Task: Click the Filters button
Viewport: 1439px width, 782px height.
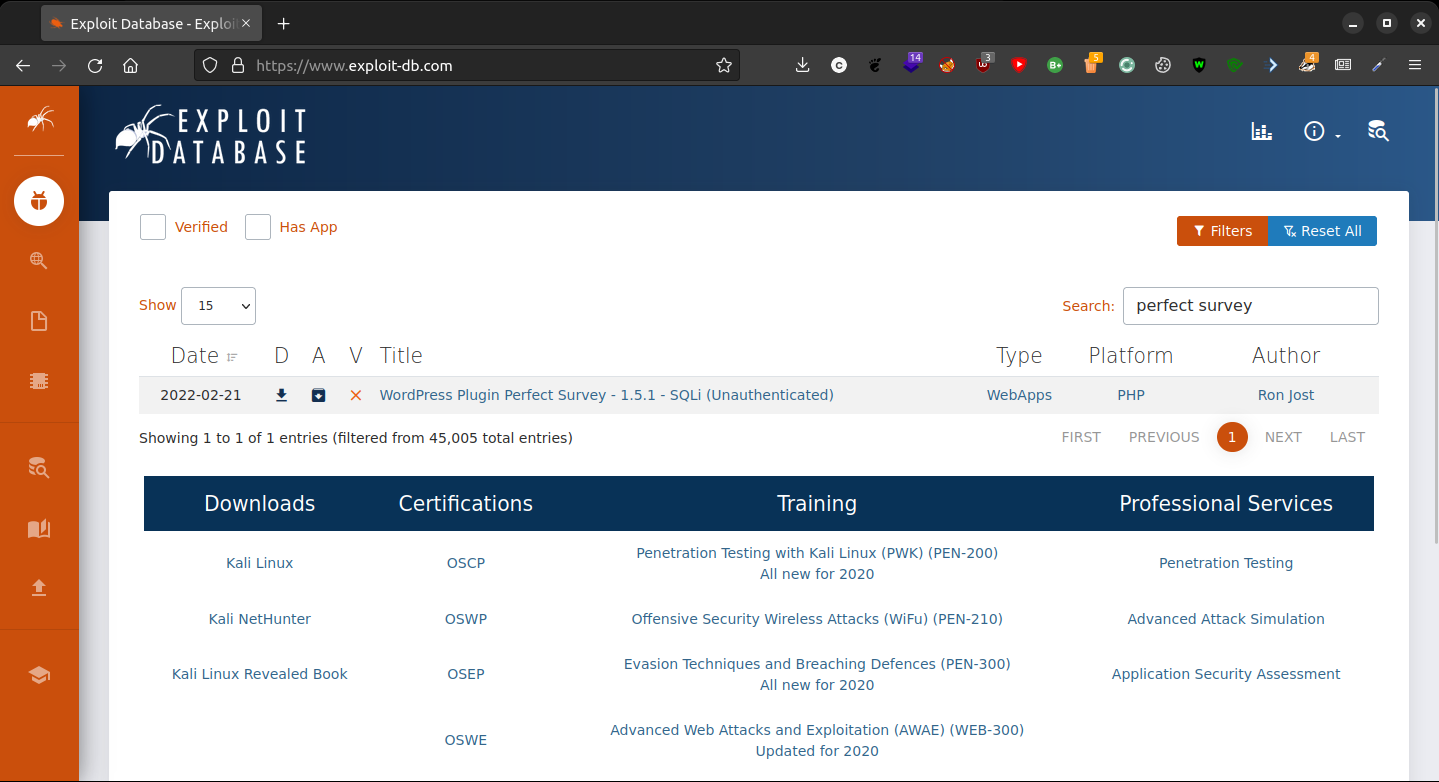Action: tap(1222, 231)
